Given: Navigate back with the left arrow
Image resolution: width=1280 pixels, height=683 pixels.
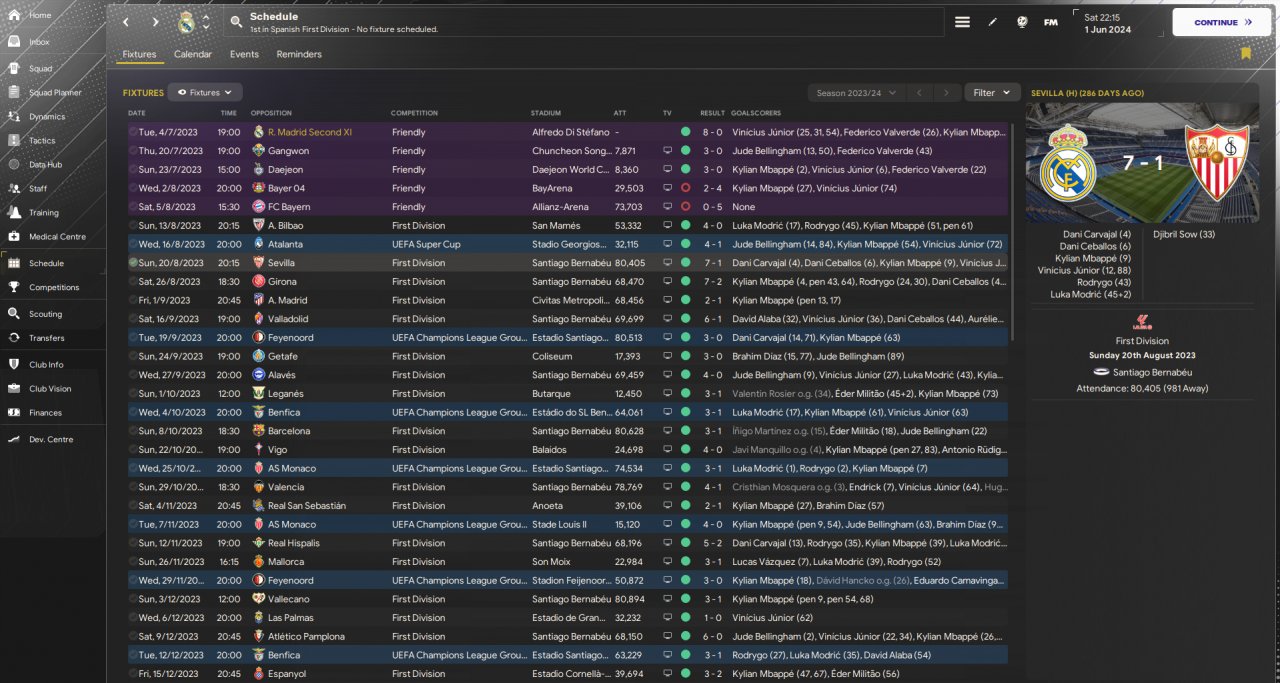Looking at the screenshot, I should click(x=125, y=22).
